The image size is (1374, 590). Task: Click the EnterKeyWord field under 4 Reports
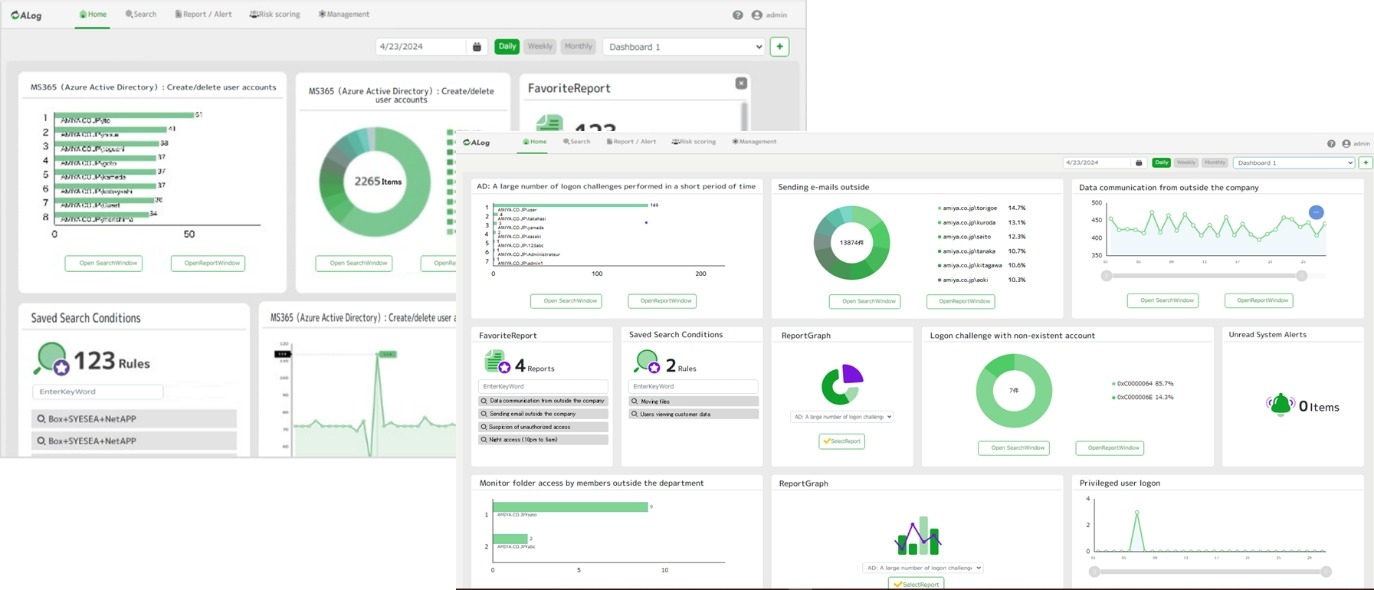(x=542, y=386)
